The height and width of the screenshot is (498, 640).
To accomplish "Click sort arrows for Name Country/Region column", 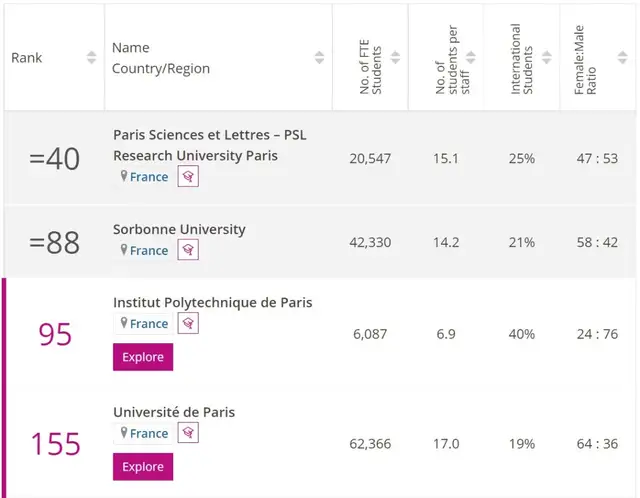I will [320, 57].
